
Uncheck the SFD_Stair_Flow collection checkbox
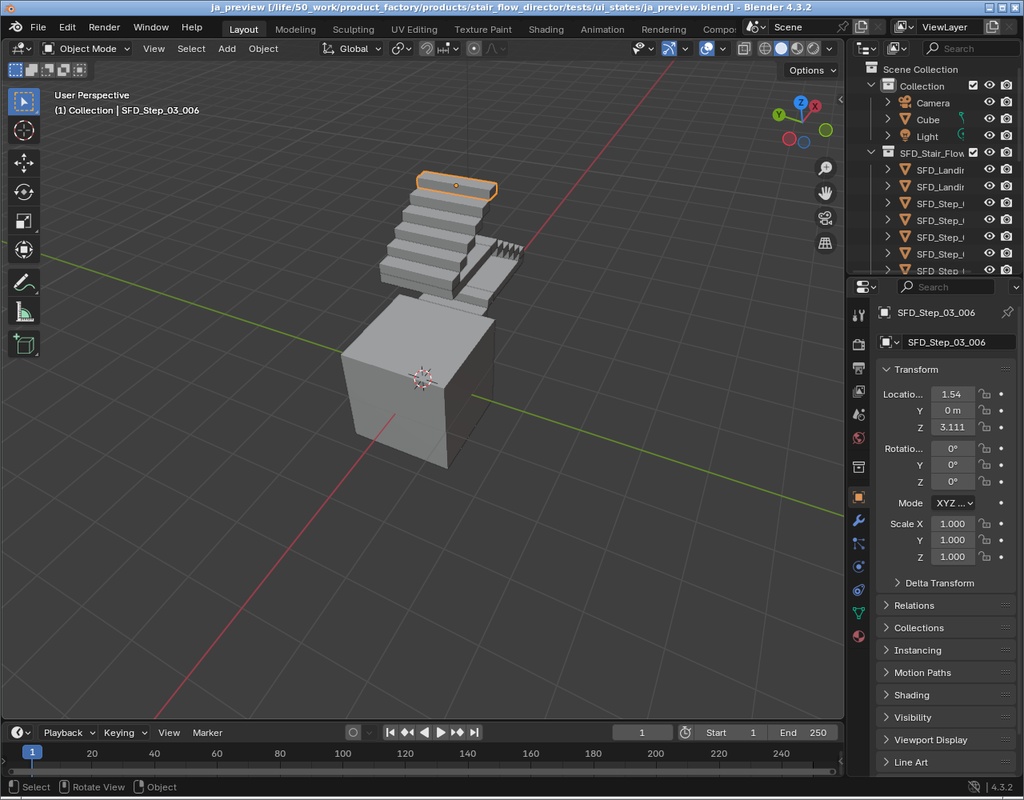[973, 153]
